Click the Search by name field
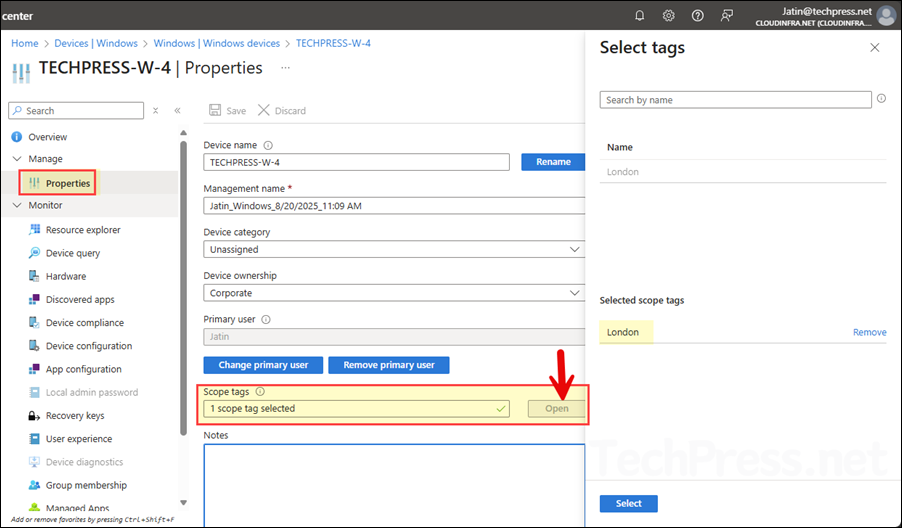 click(735, 100)
